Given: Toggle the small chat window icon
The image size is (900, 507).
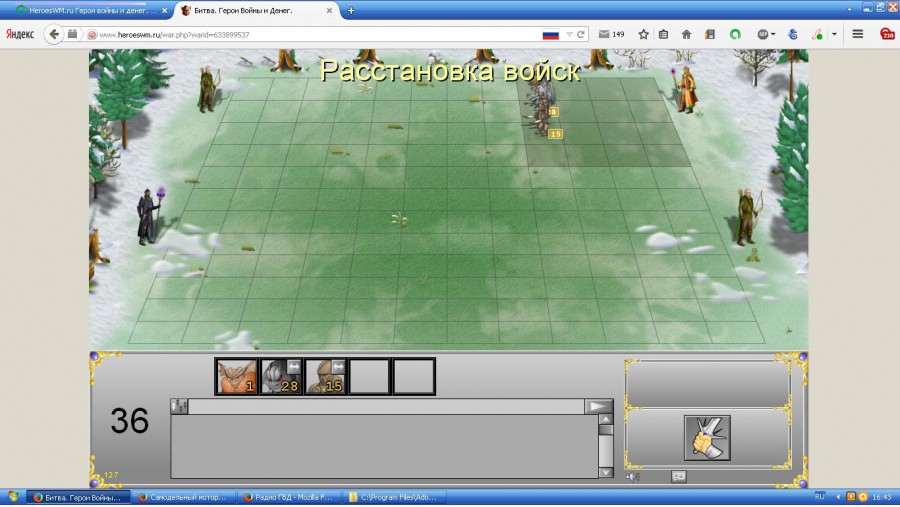Looking at the screenshot, I should (678, 477).
